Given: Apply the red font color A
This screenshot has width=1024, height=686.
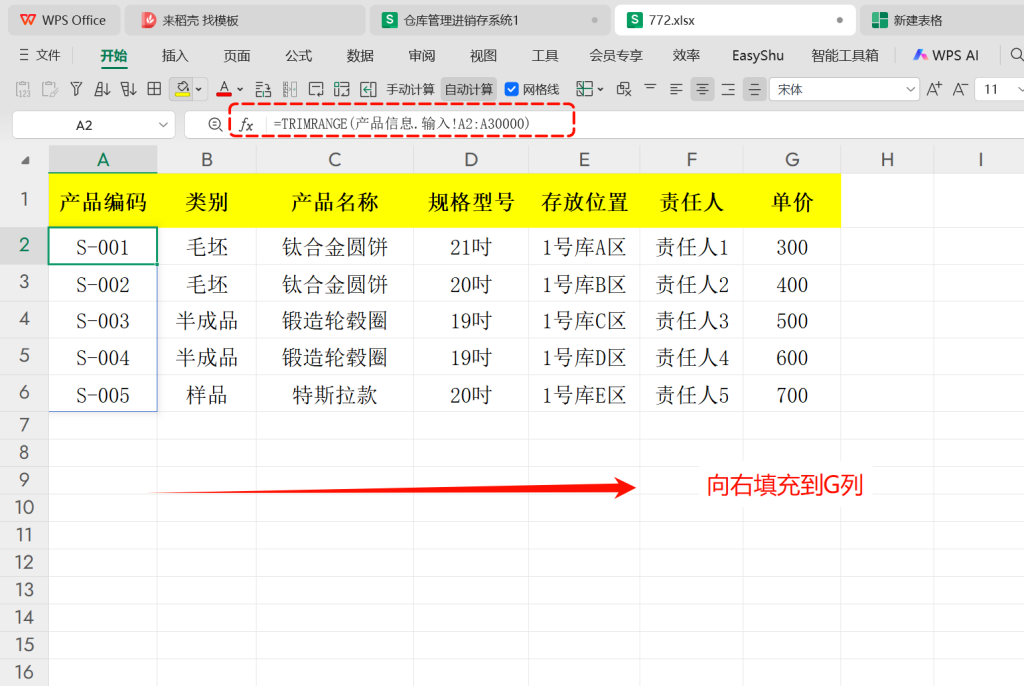Looking at the screenshot, I should pyautogui.click(x=224, y=90).
